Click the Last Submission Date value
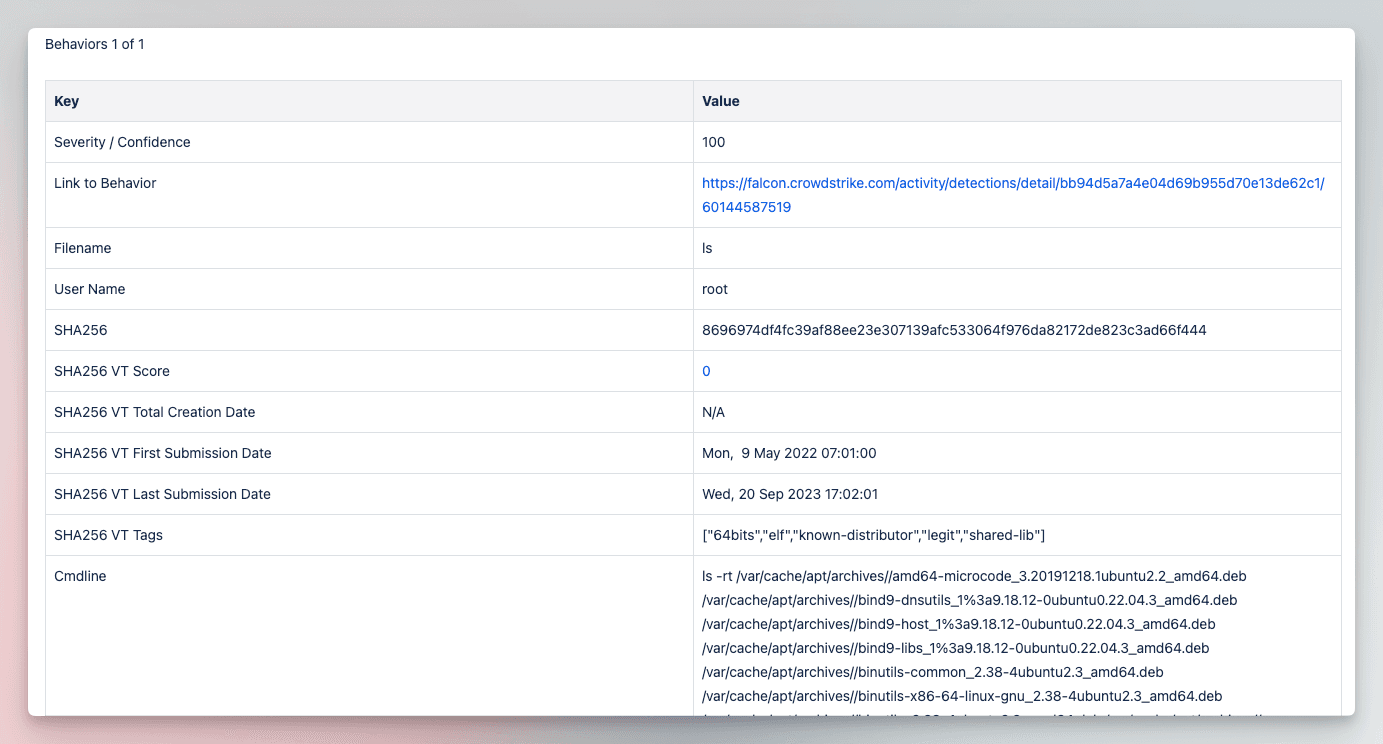 coord(790,494)
